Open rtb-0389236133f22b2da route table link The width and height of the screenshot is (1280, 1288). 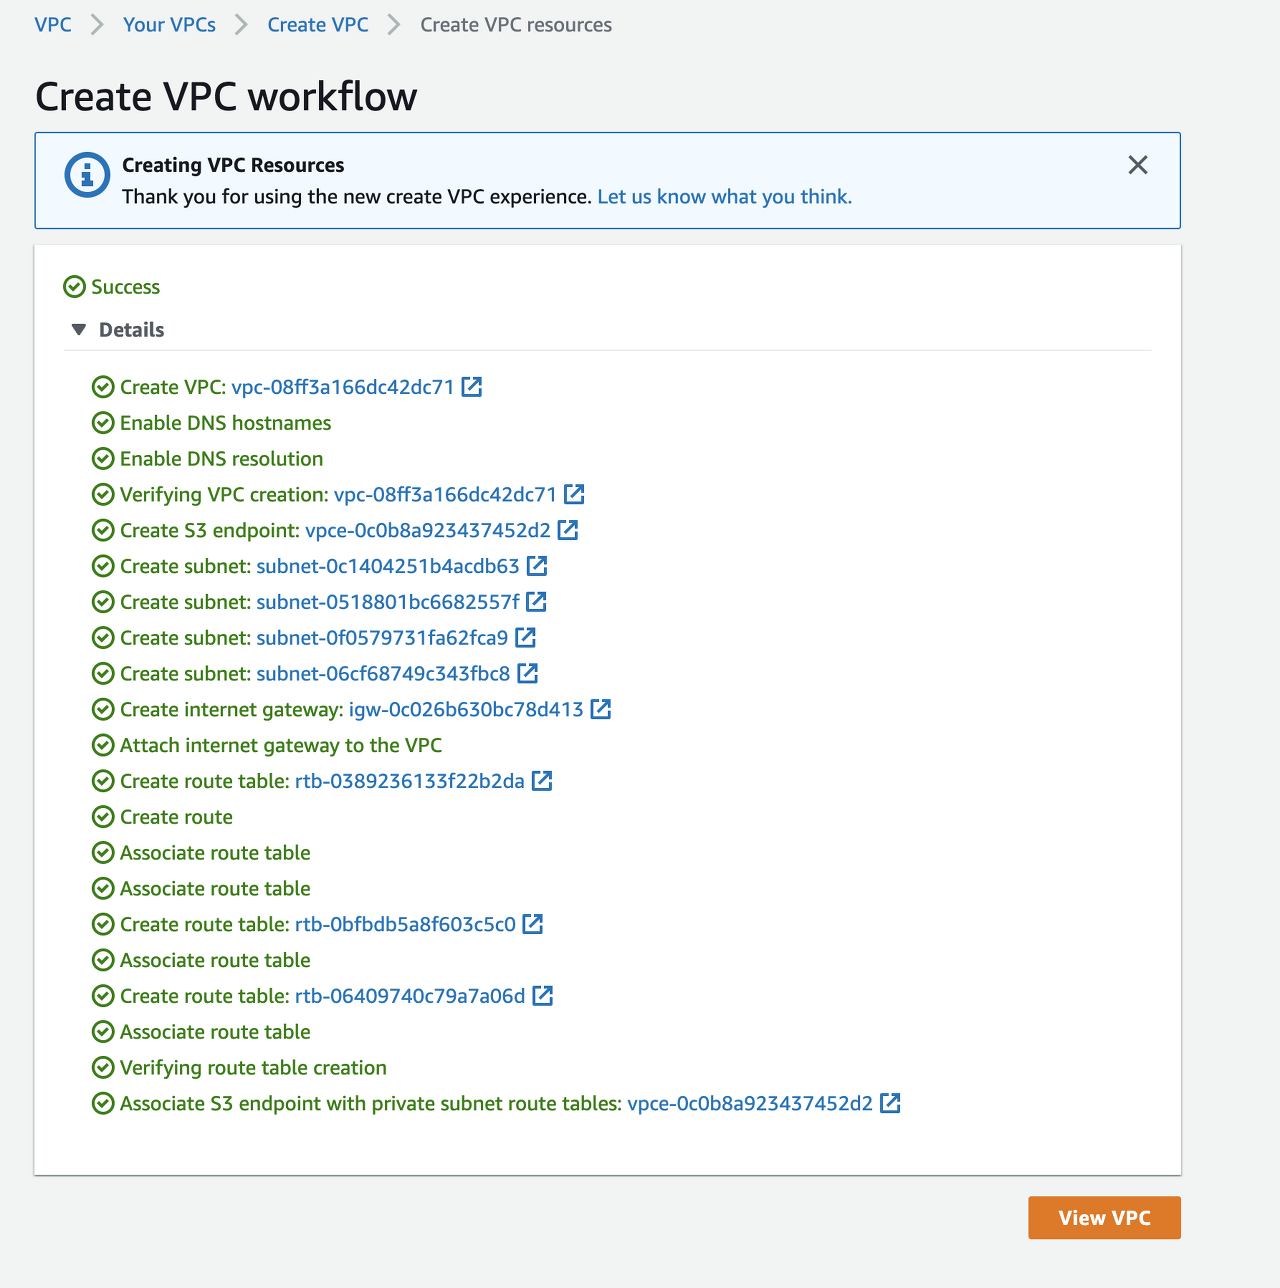click(410, 781)
